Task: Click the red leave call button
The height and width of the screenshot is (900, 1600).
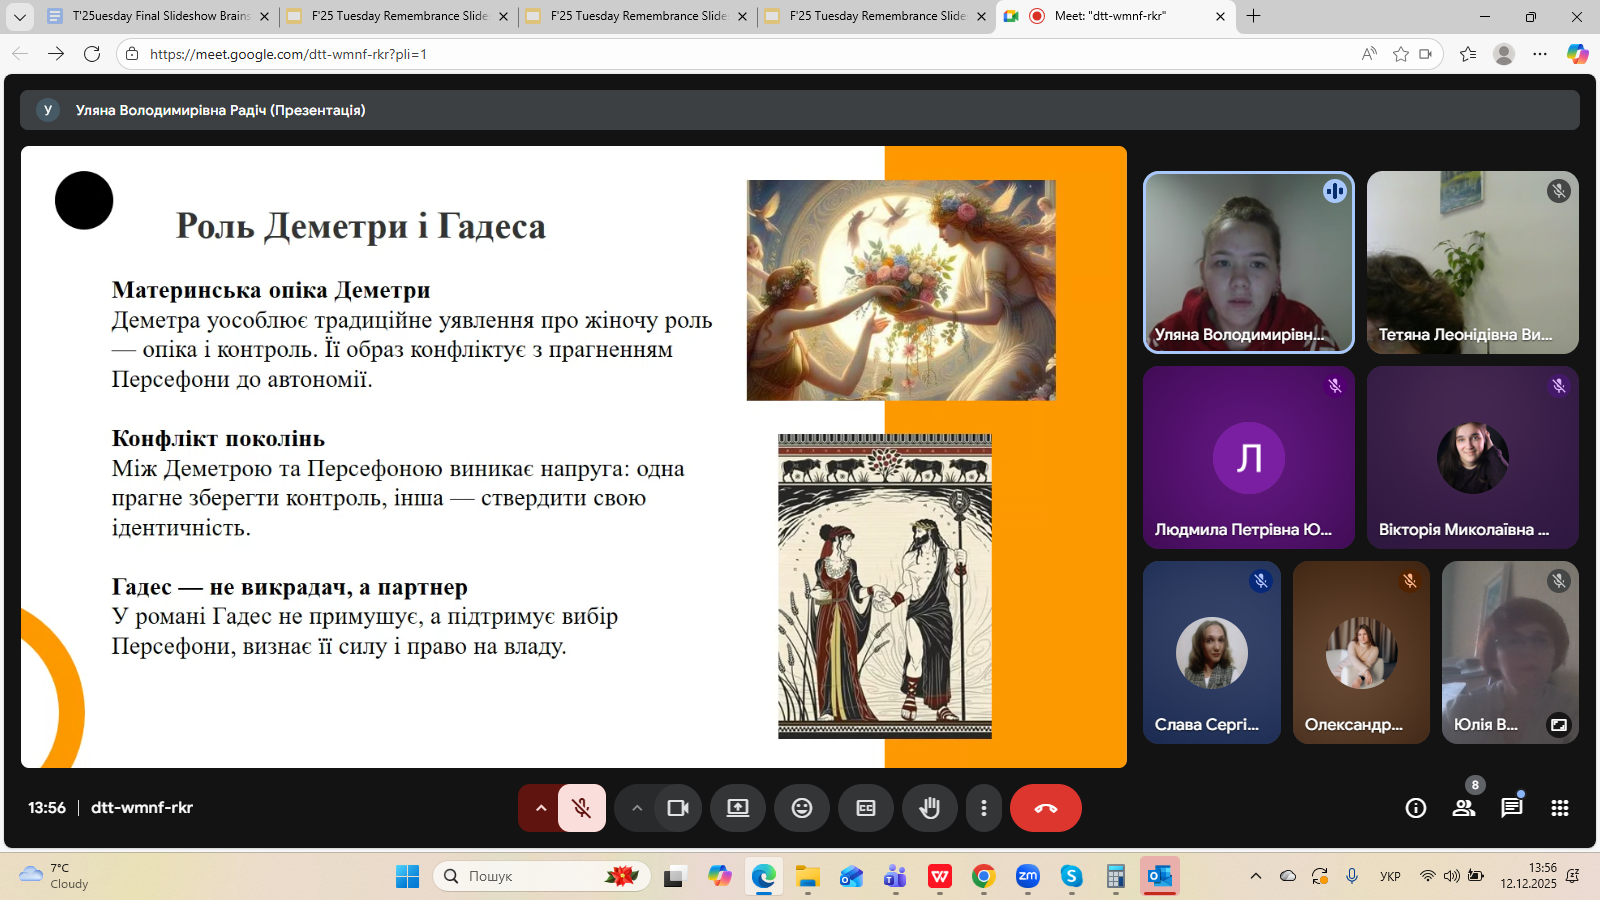Action: coord(1045,808)
